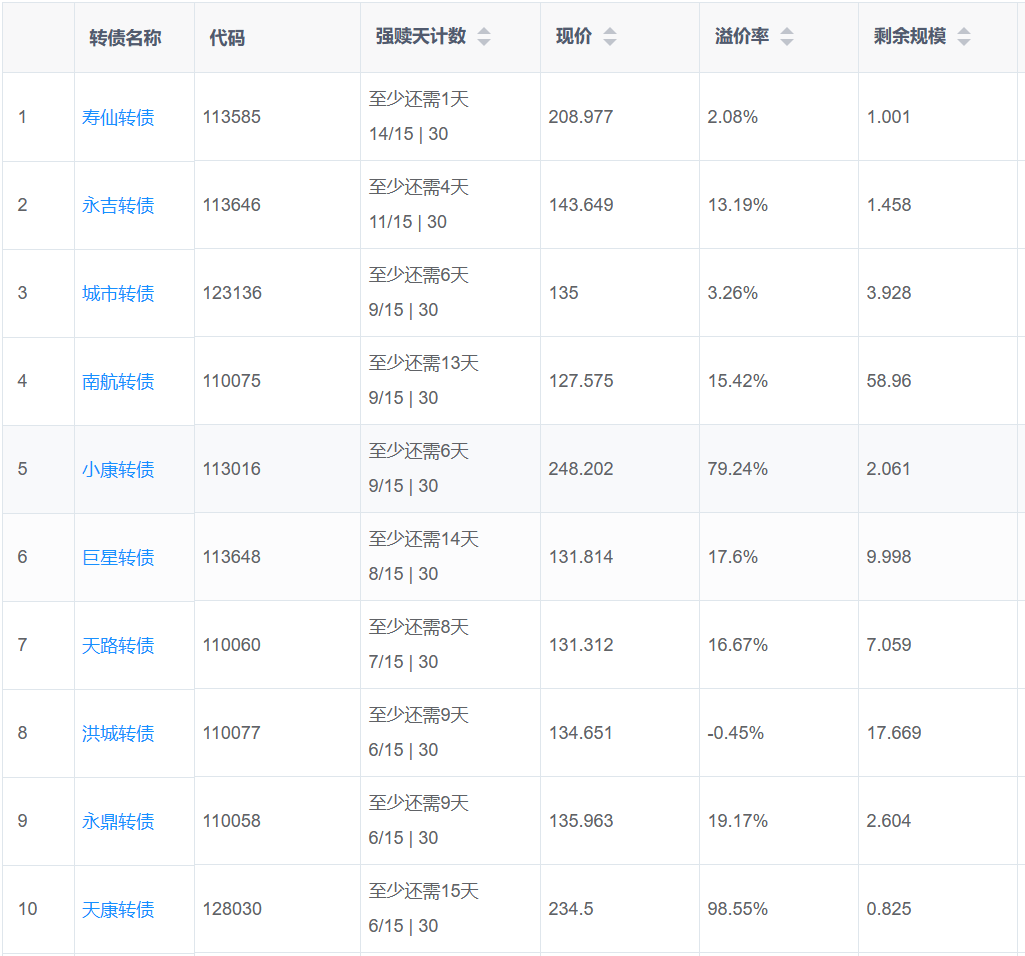Open the 巨星转债 bond page
The height and width of the screenshot is (956, 1025).
point(118,557)
